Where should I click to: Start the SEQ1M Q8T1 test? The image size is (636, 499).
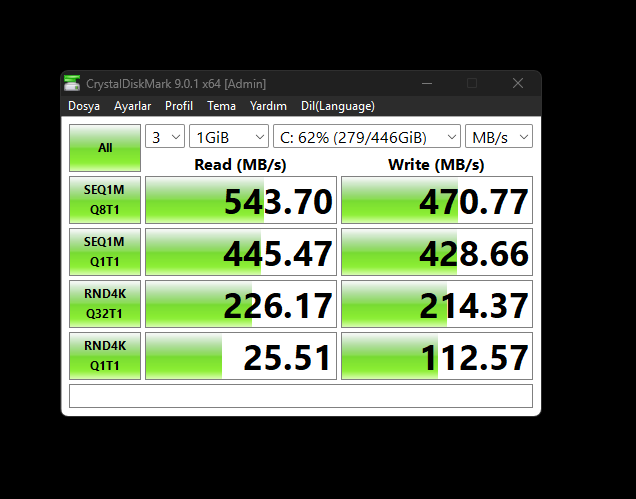(x=105, y=200)
